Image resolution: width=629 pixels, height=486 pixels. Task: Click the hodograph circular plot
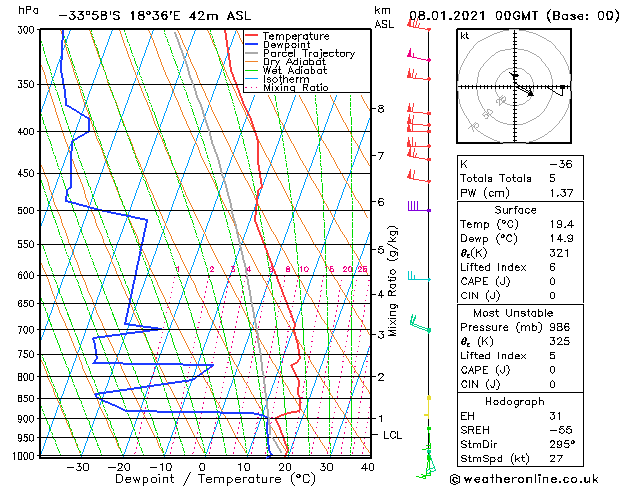pyautogui.click(x=515, y=88)
